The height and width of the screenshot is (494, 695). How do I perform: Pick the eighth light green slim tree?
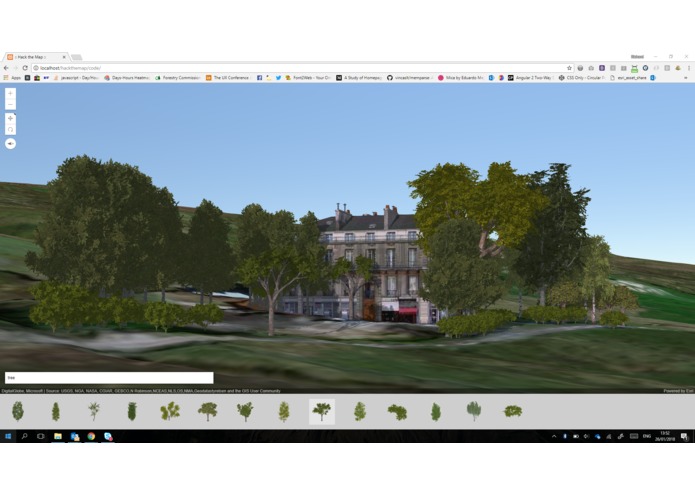click(x=284, y=411)
